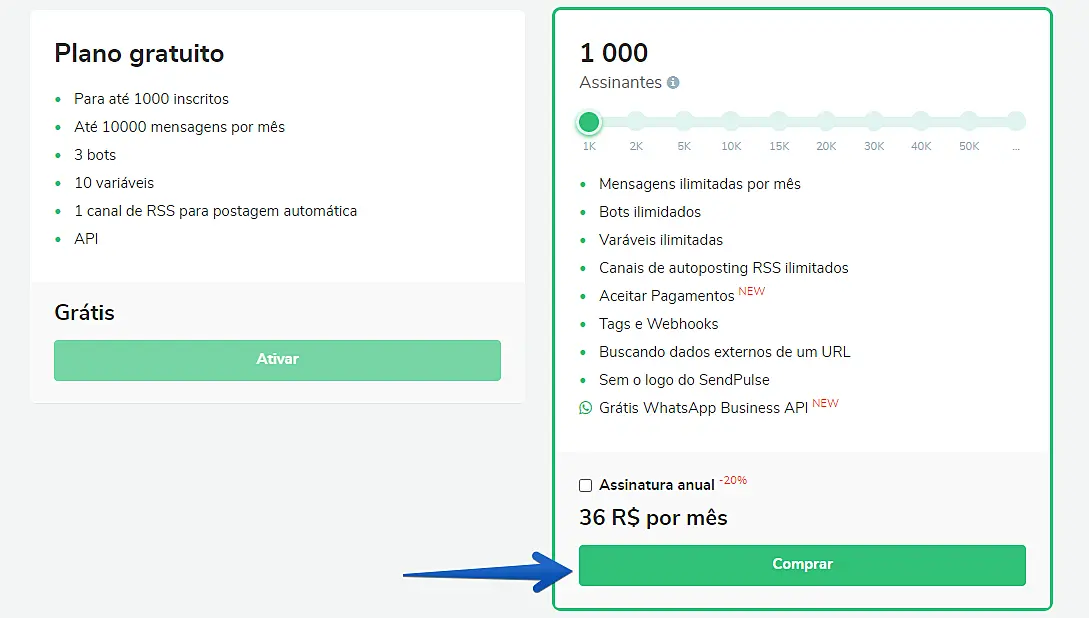
Task: Click the Grátis WhatsApp Business API text
Action: pyautogui.click(x=703, y=408)
